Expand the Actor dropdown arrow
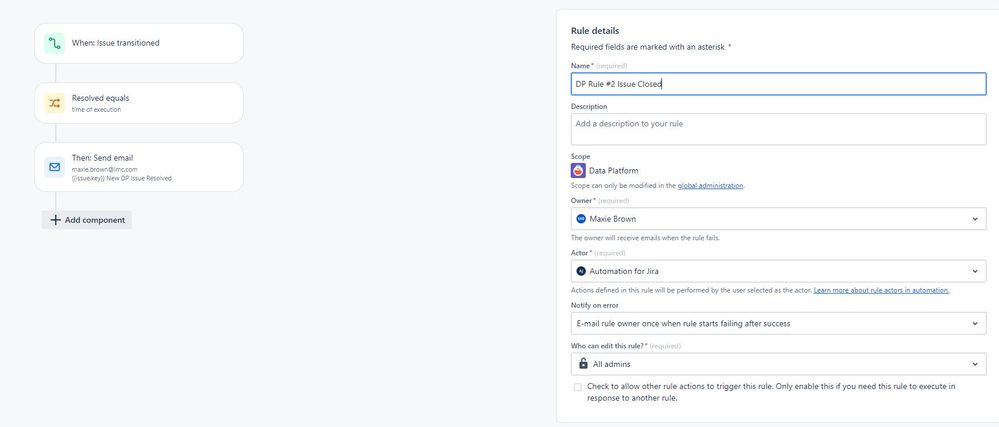Screen dimensions: 999x427 coord(975,271)
